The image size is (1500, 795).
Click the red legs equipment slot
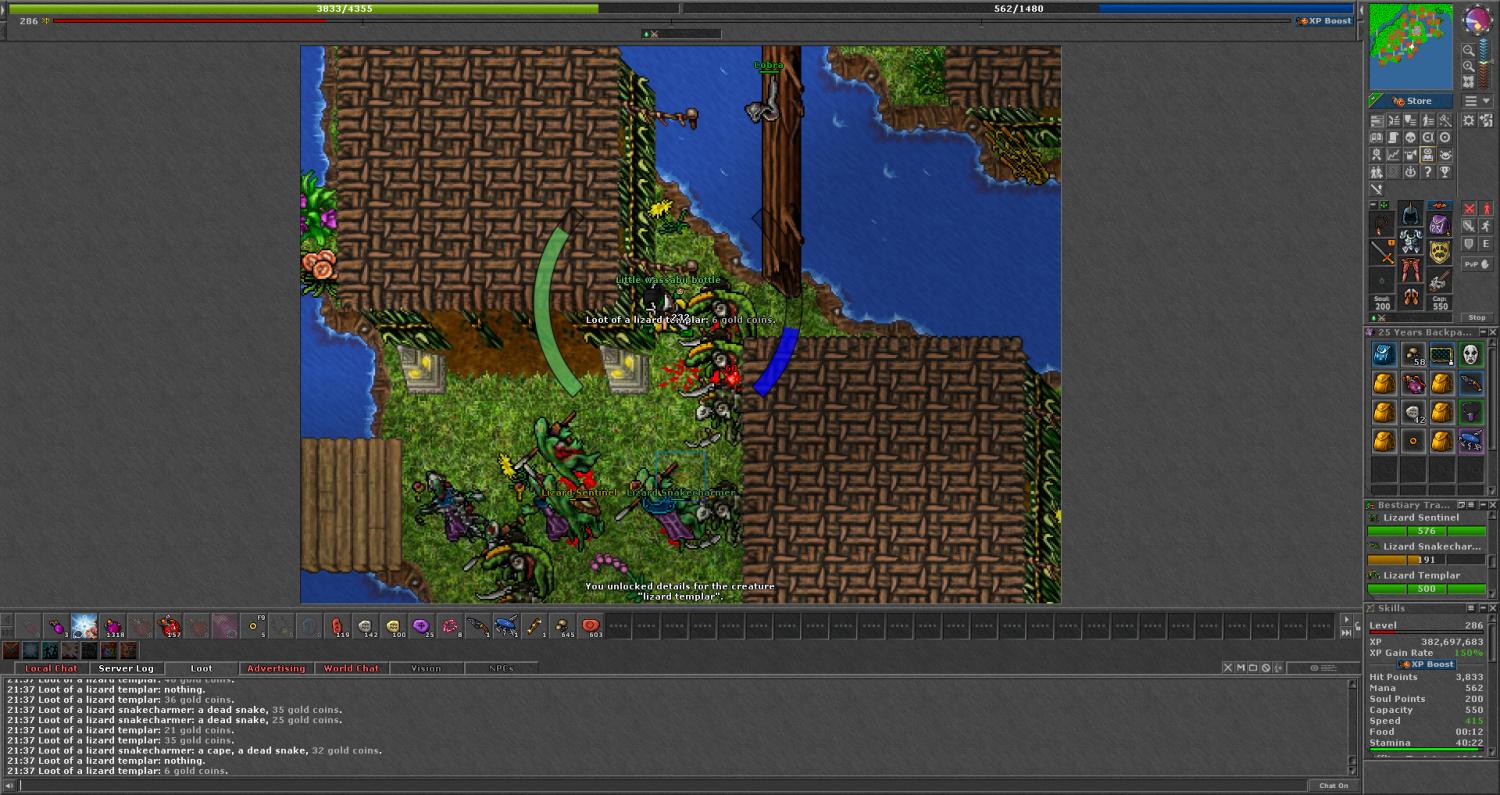[1410, 268]
